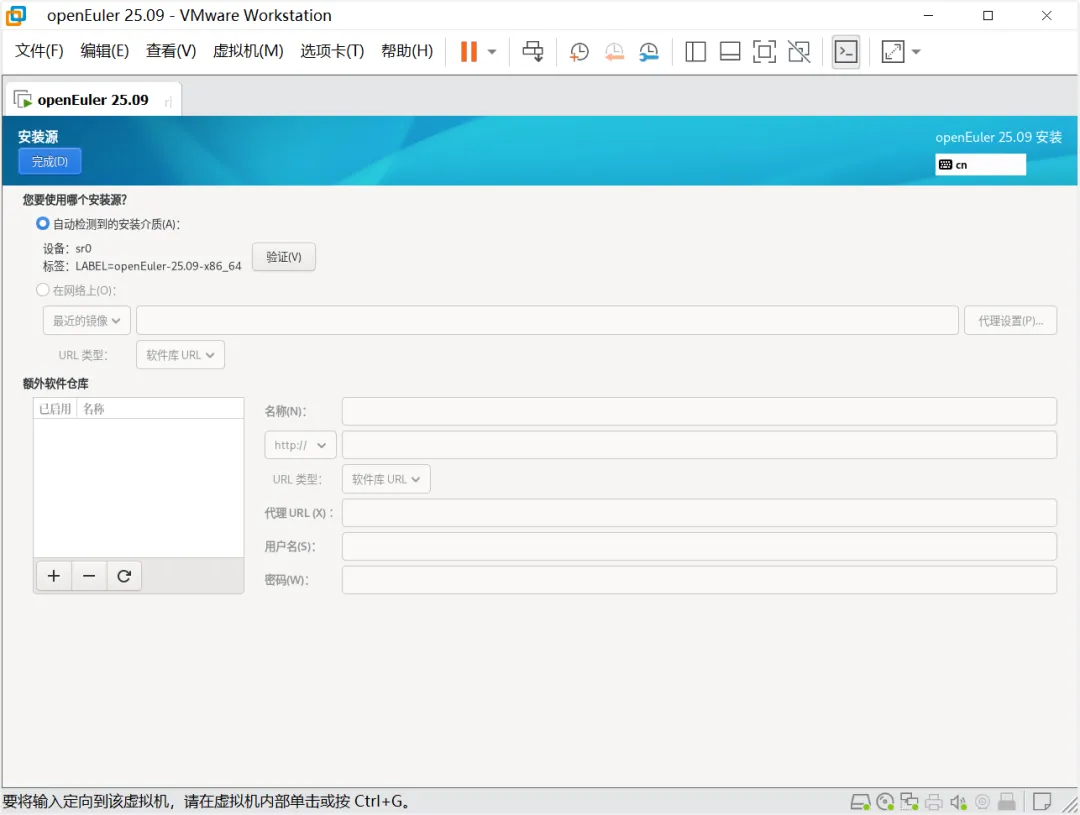This screenshot has width=1080, height=815.
Task: Click the 设备: sr0 text
Action: pos(68,248)
